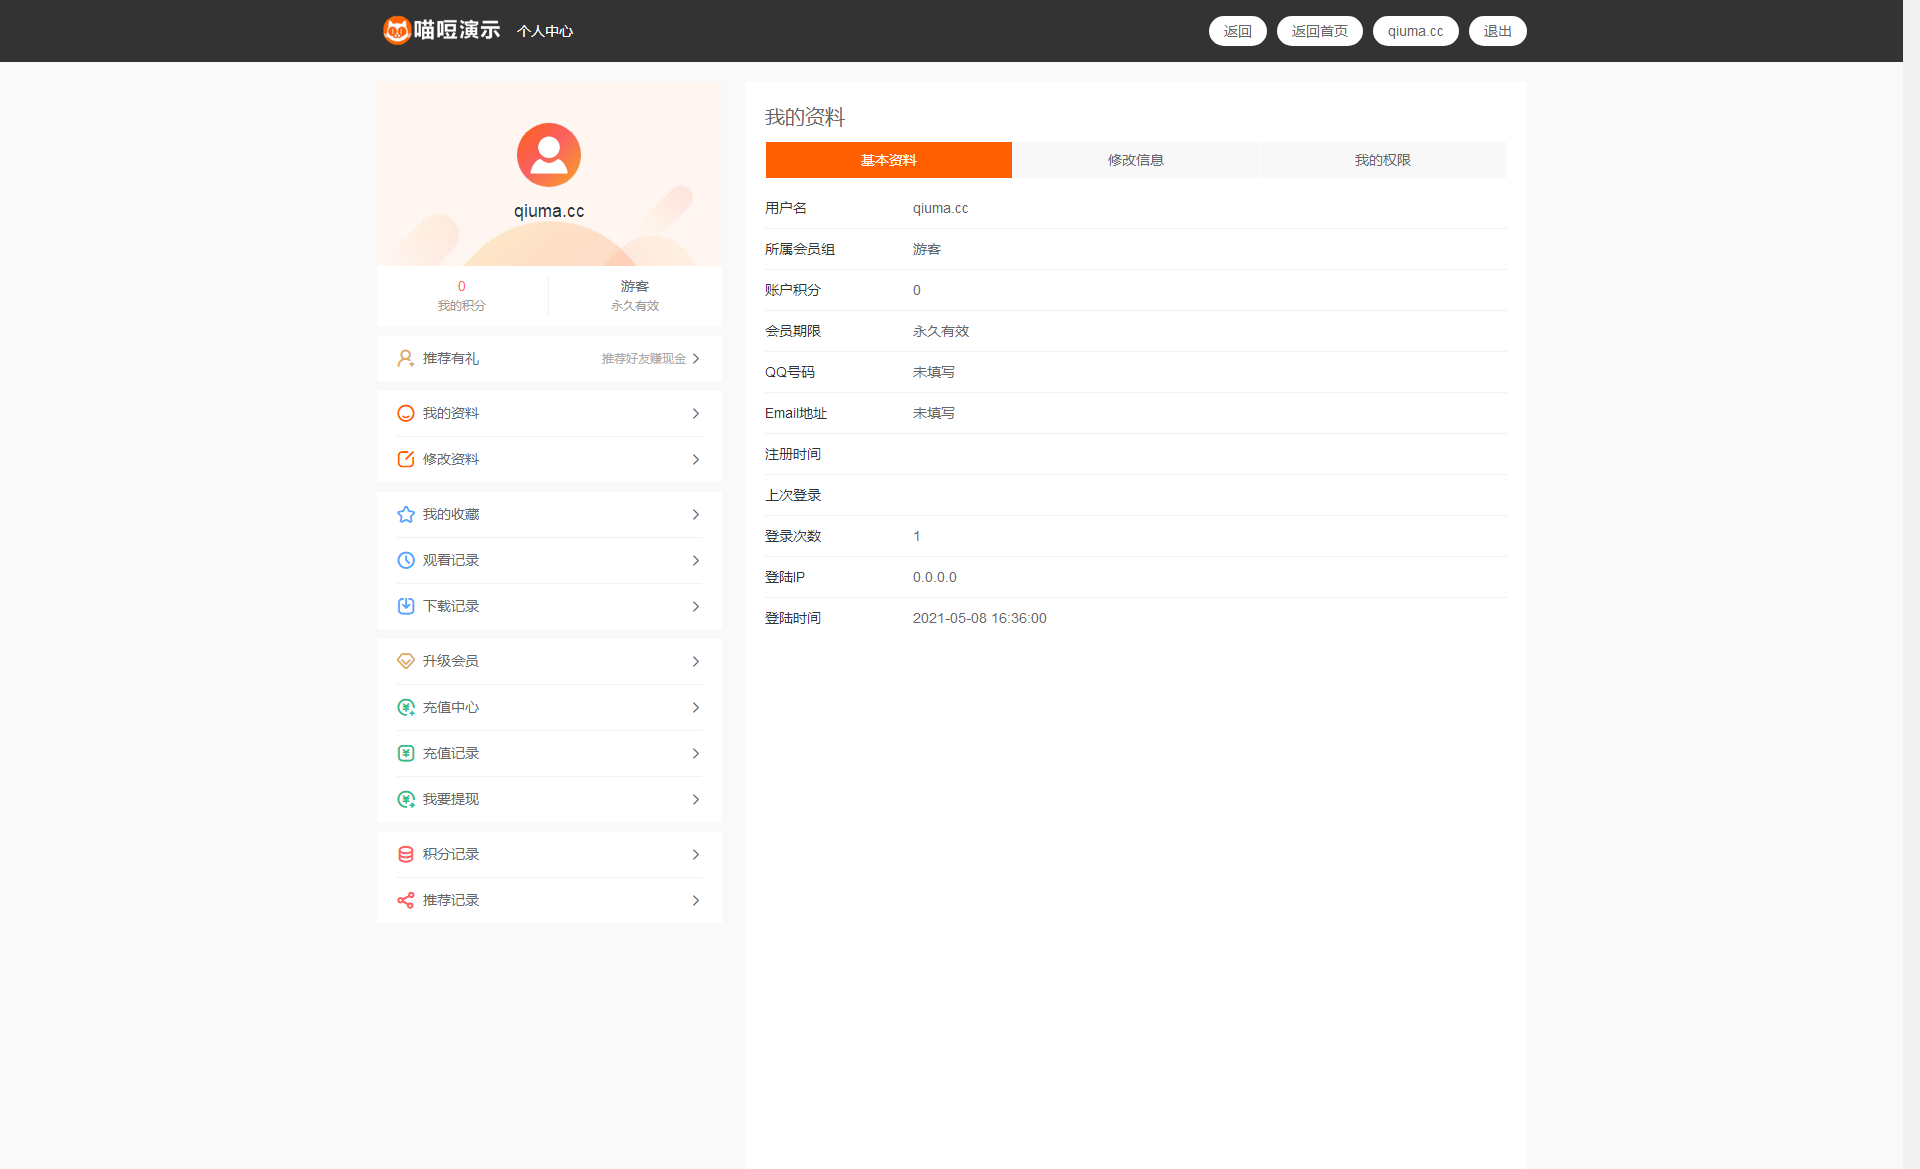Select the 基本资料 tab
The width and height of the screenshot is (1920, 1169).
coord(888,160)
